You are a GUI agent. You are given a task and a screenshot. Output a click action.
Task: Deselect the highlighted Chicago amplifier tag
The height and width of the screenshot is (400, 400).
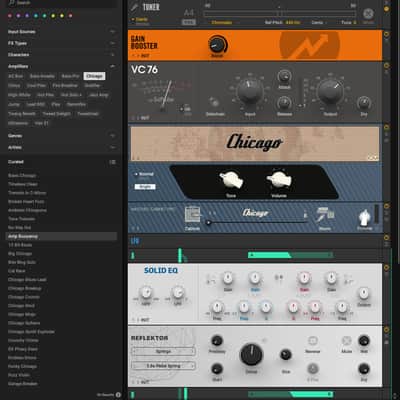pyautogui.click(x=94, y=76)
